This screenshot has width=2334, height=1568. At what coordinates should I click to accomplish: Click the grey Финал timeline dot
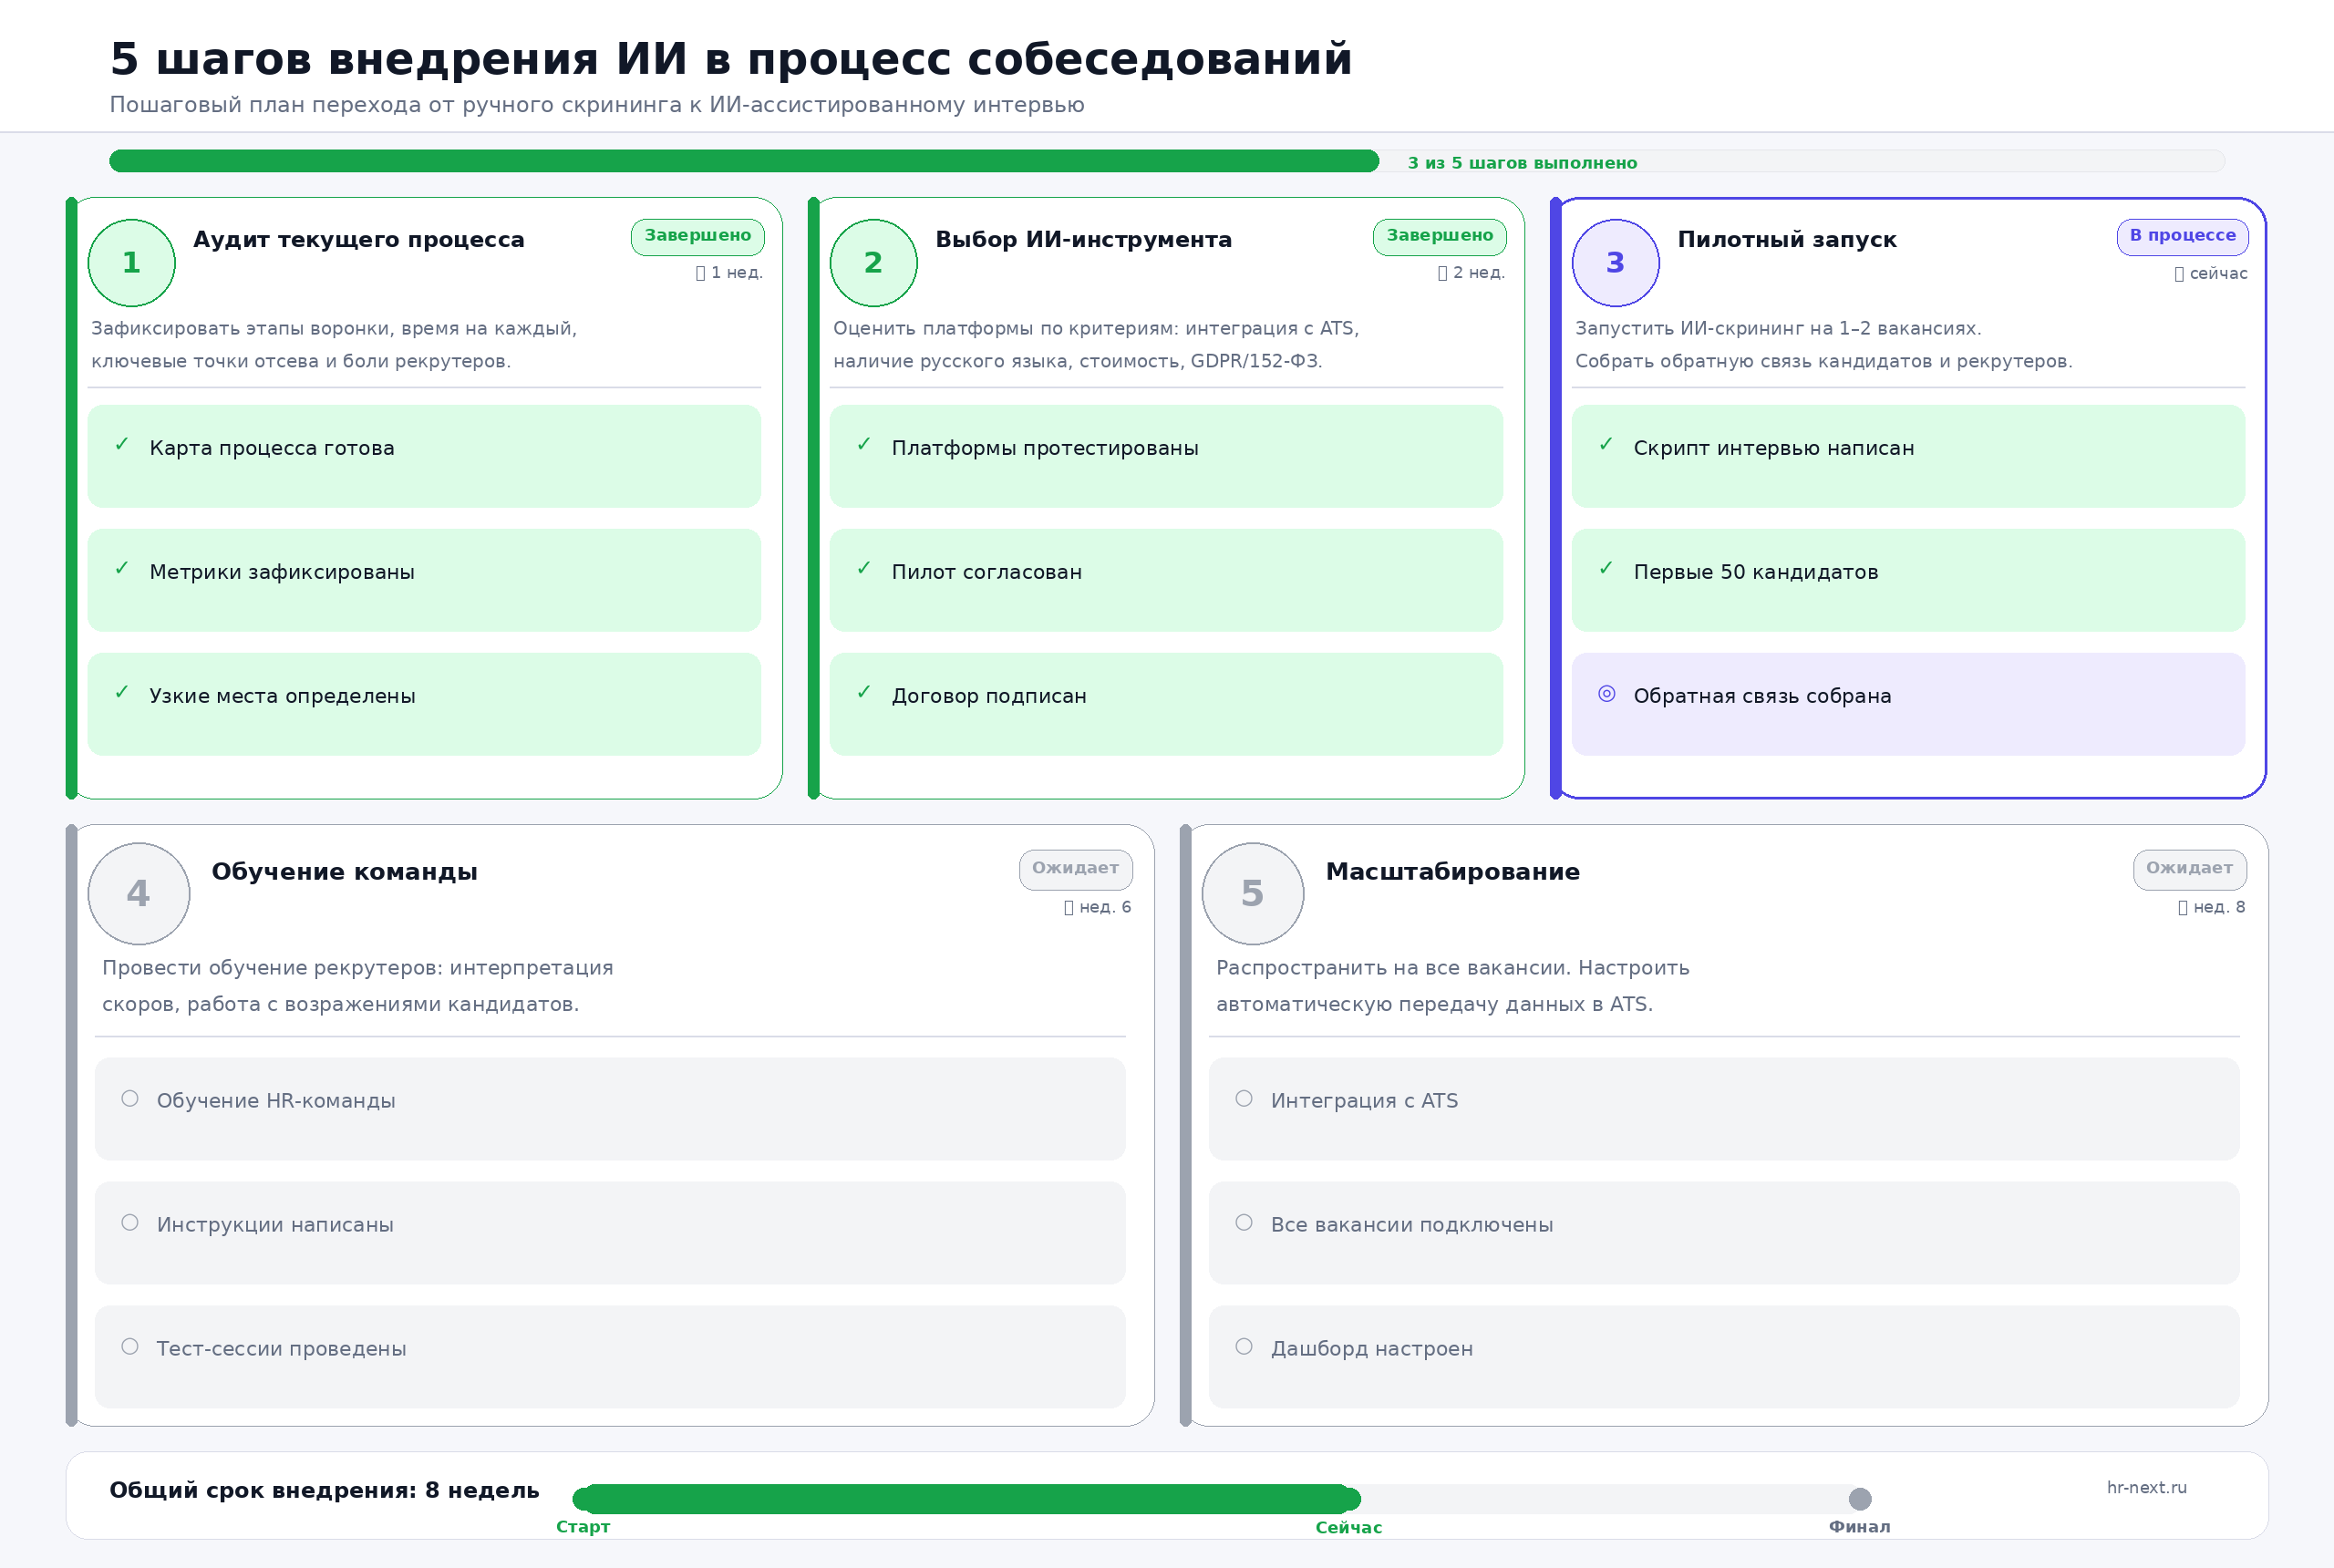[x=1860, y=1499]
